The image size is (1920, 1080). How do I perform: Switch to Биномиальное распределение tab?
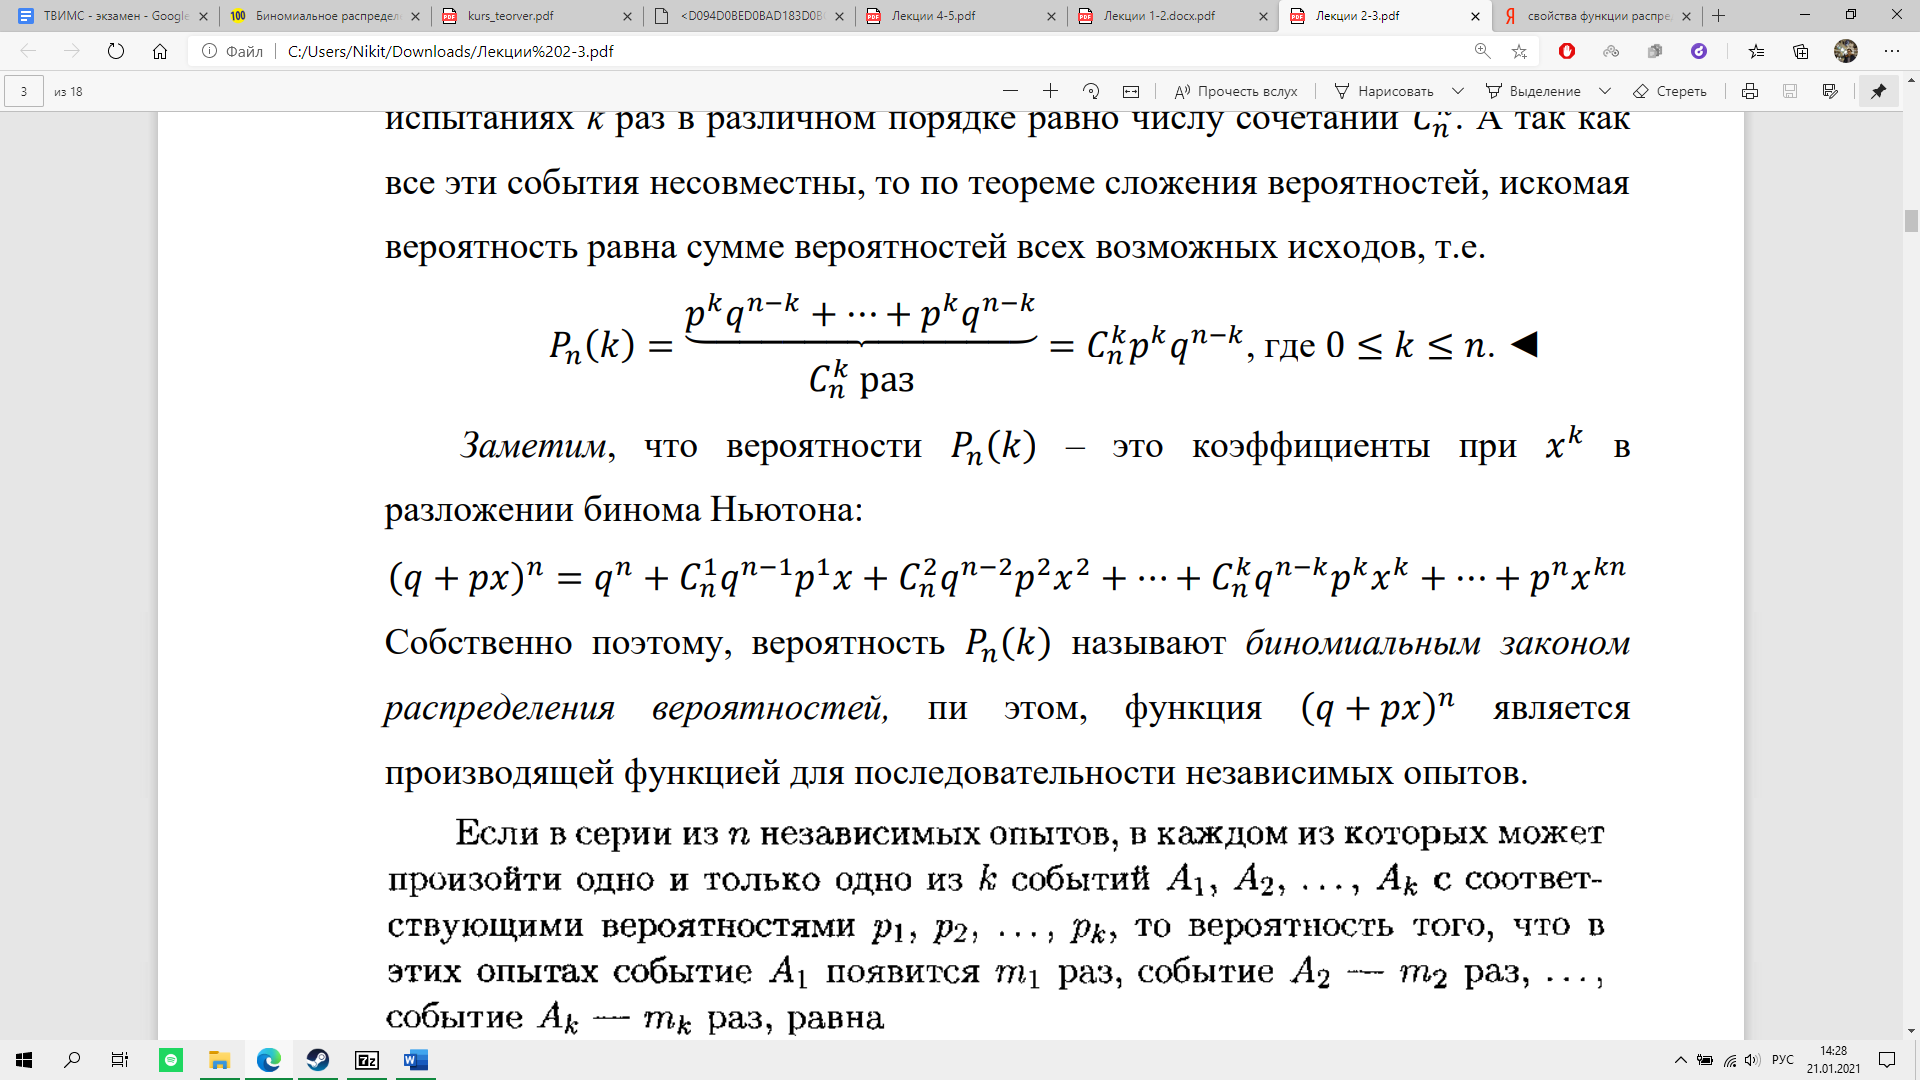[x=325, y=16]
